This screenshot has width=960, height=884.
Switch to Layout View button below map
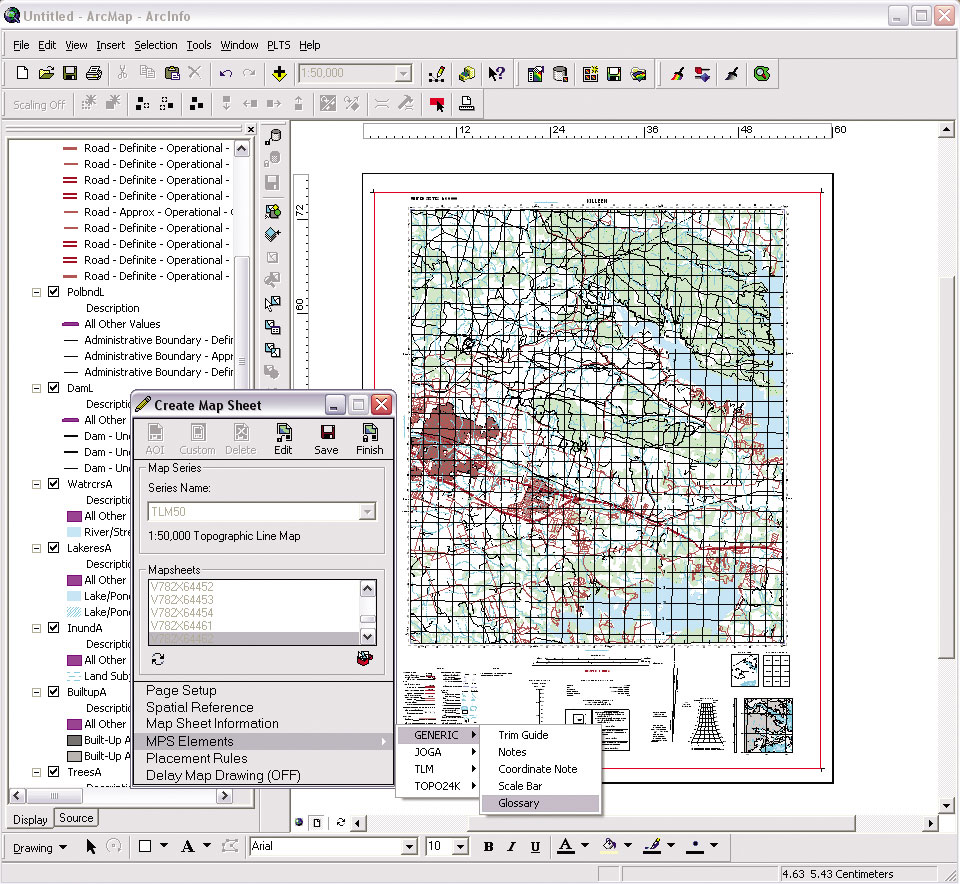(x=317, y=823)
